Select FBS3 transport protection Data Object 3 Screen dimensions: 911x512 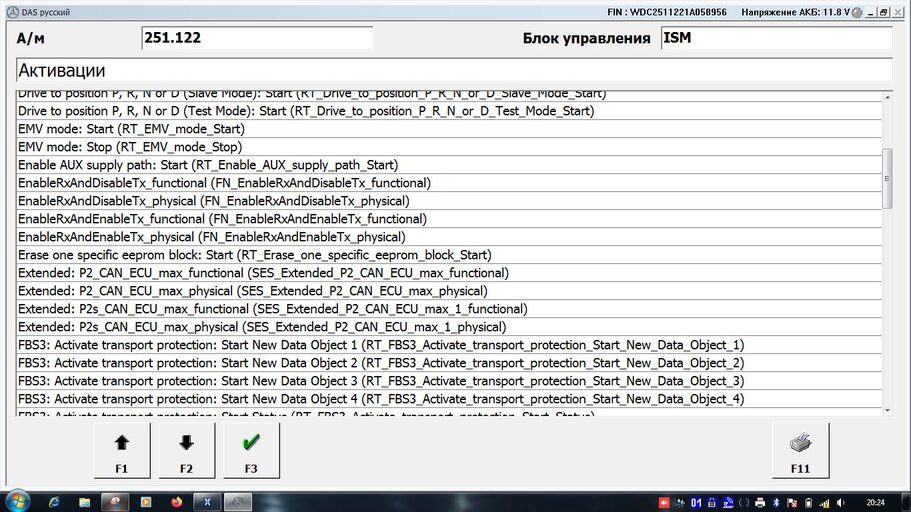[x=449, y=381]
